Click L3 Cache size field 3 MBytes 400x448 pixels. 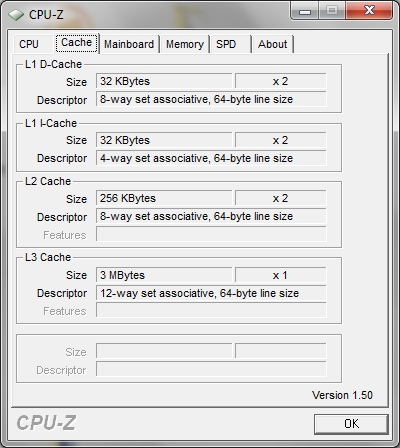[x=164, y=275]
